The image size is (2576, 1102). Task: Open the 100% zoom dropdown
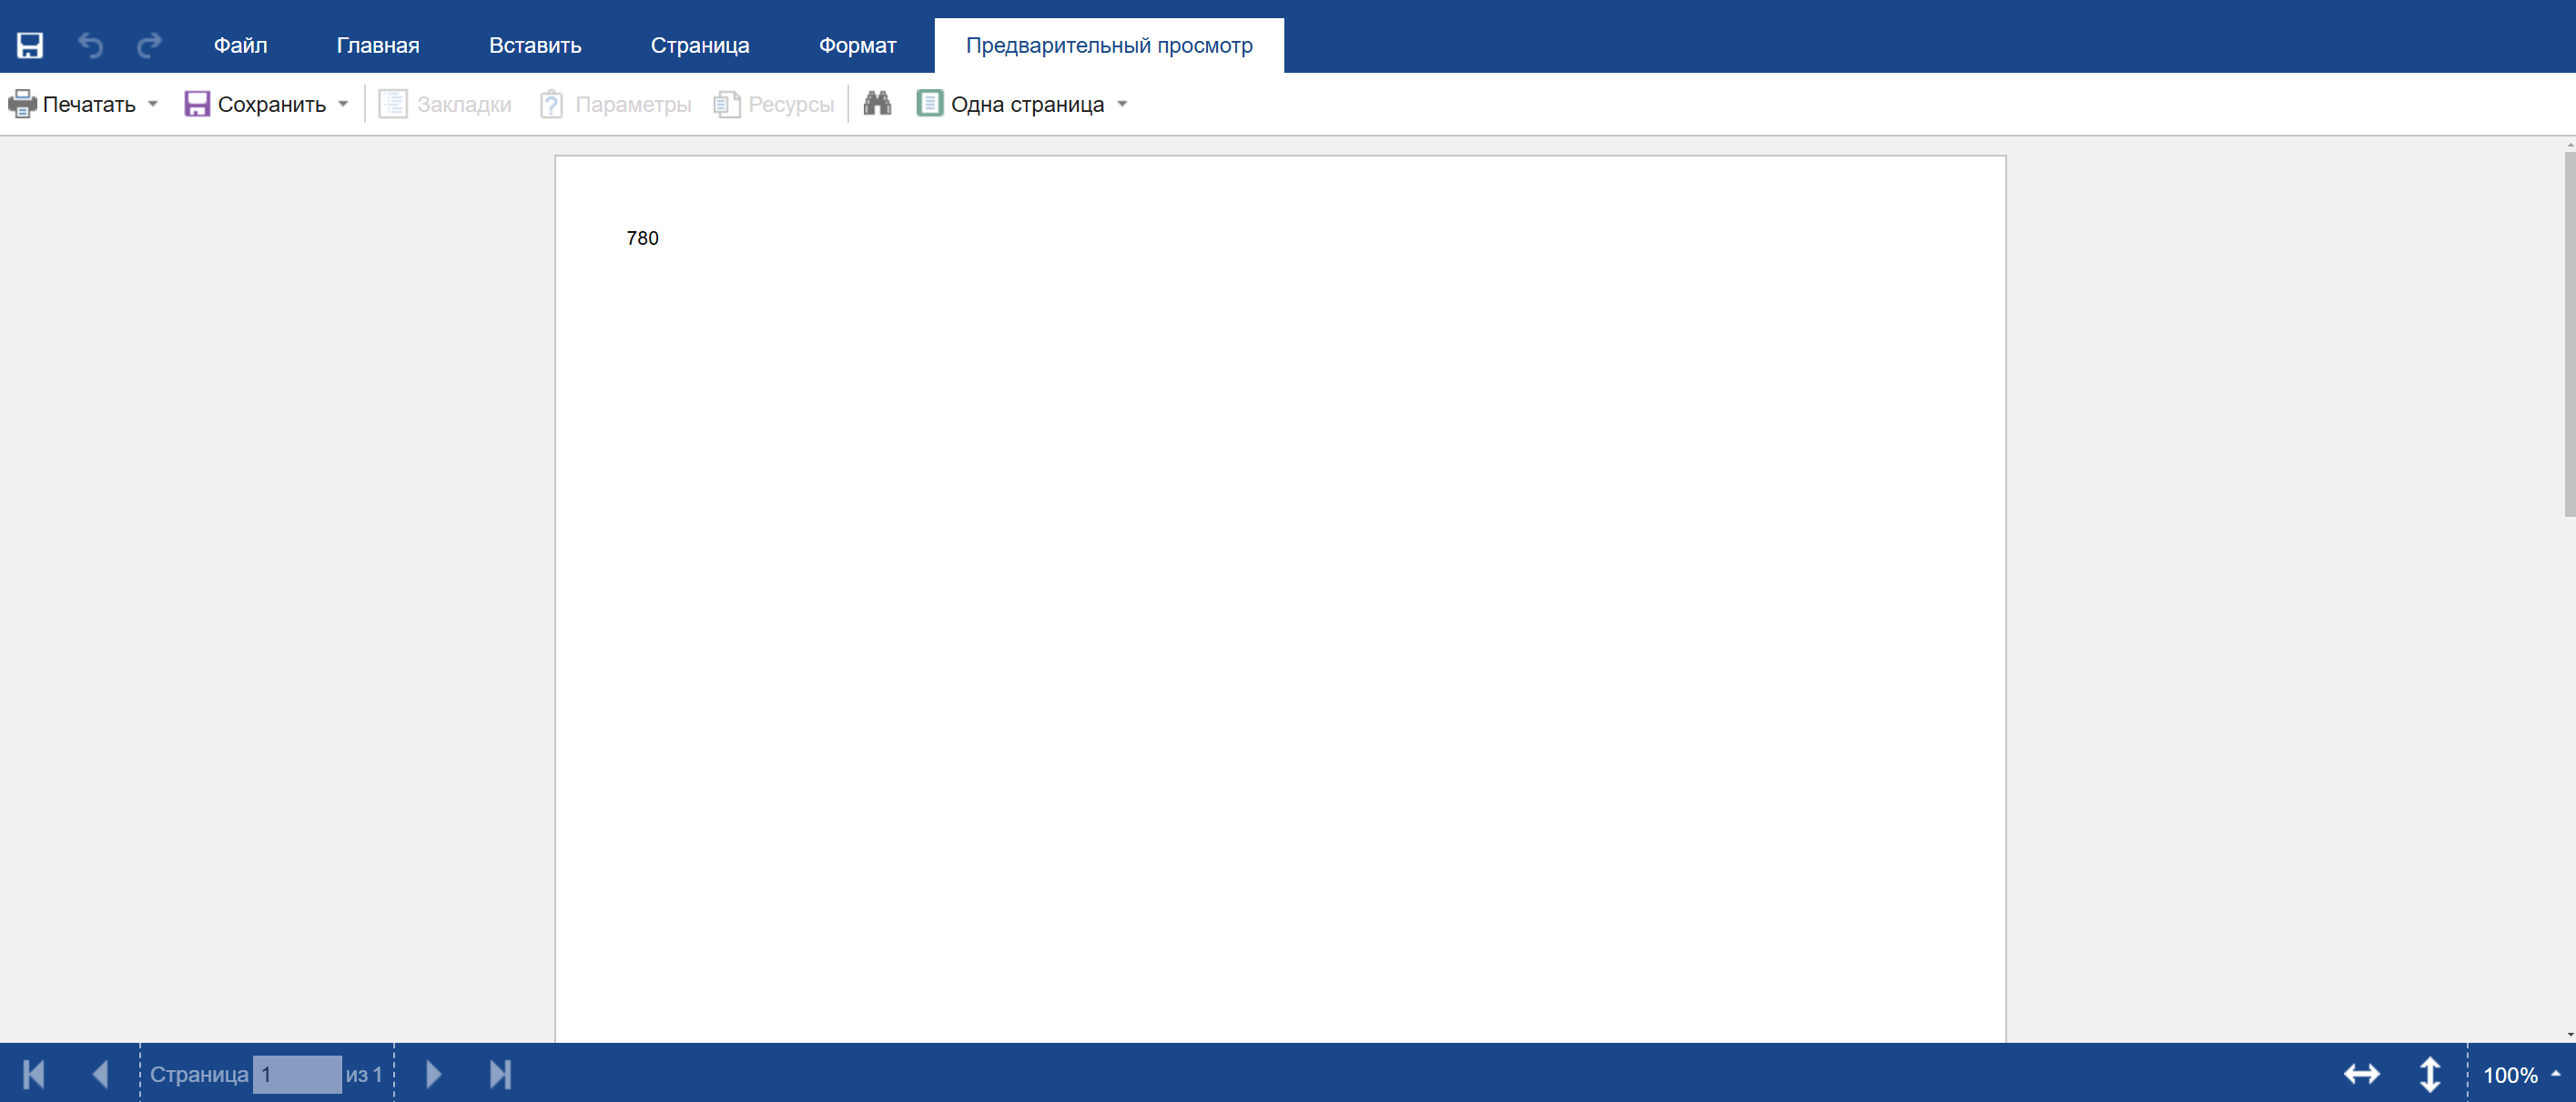(x=2521, y=1075)
